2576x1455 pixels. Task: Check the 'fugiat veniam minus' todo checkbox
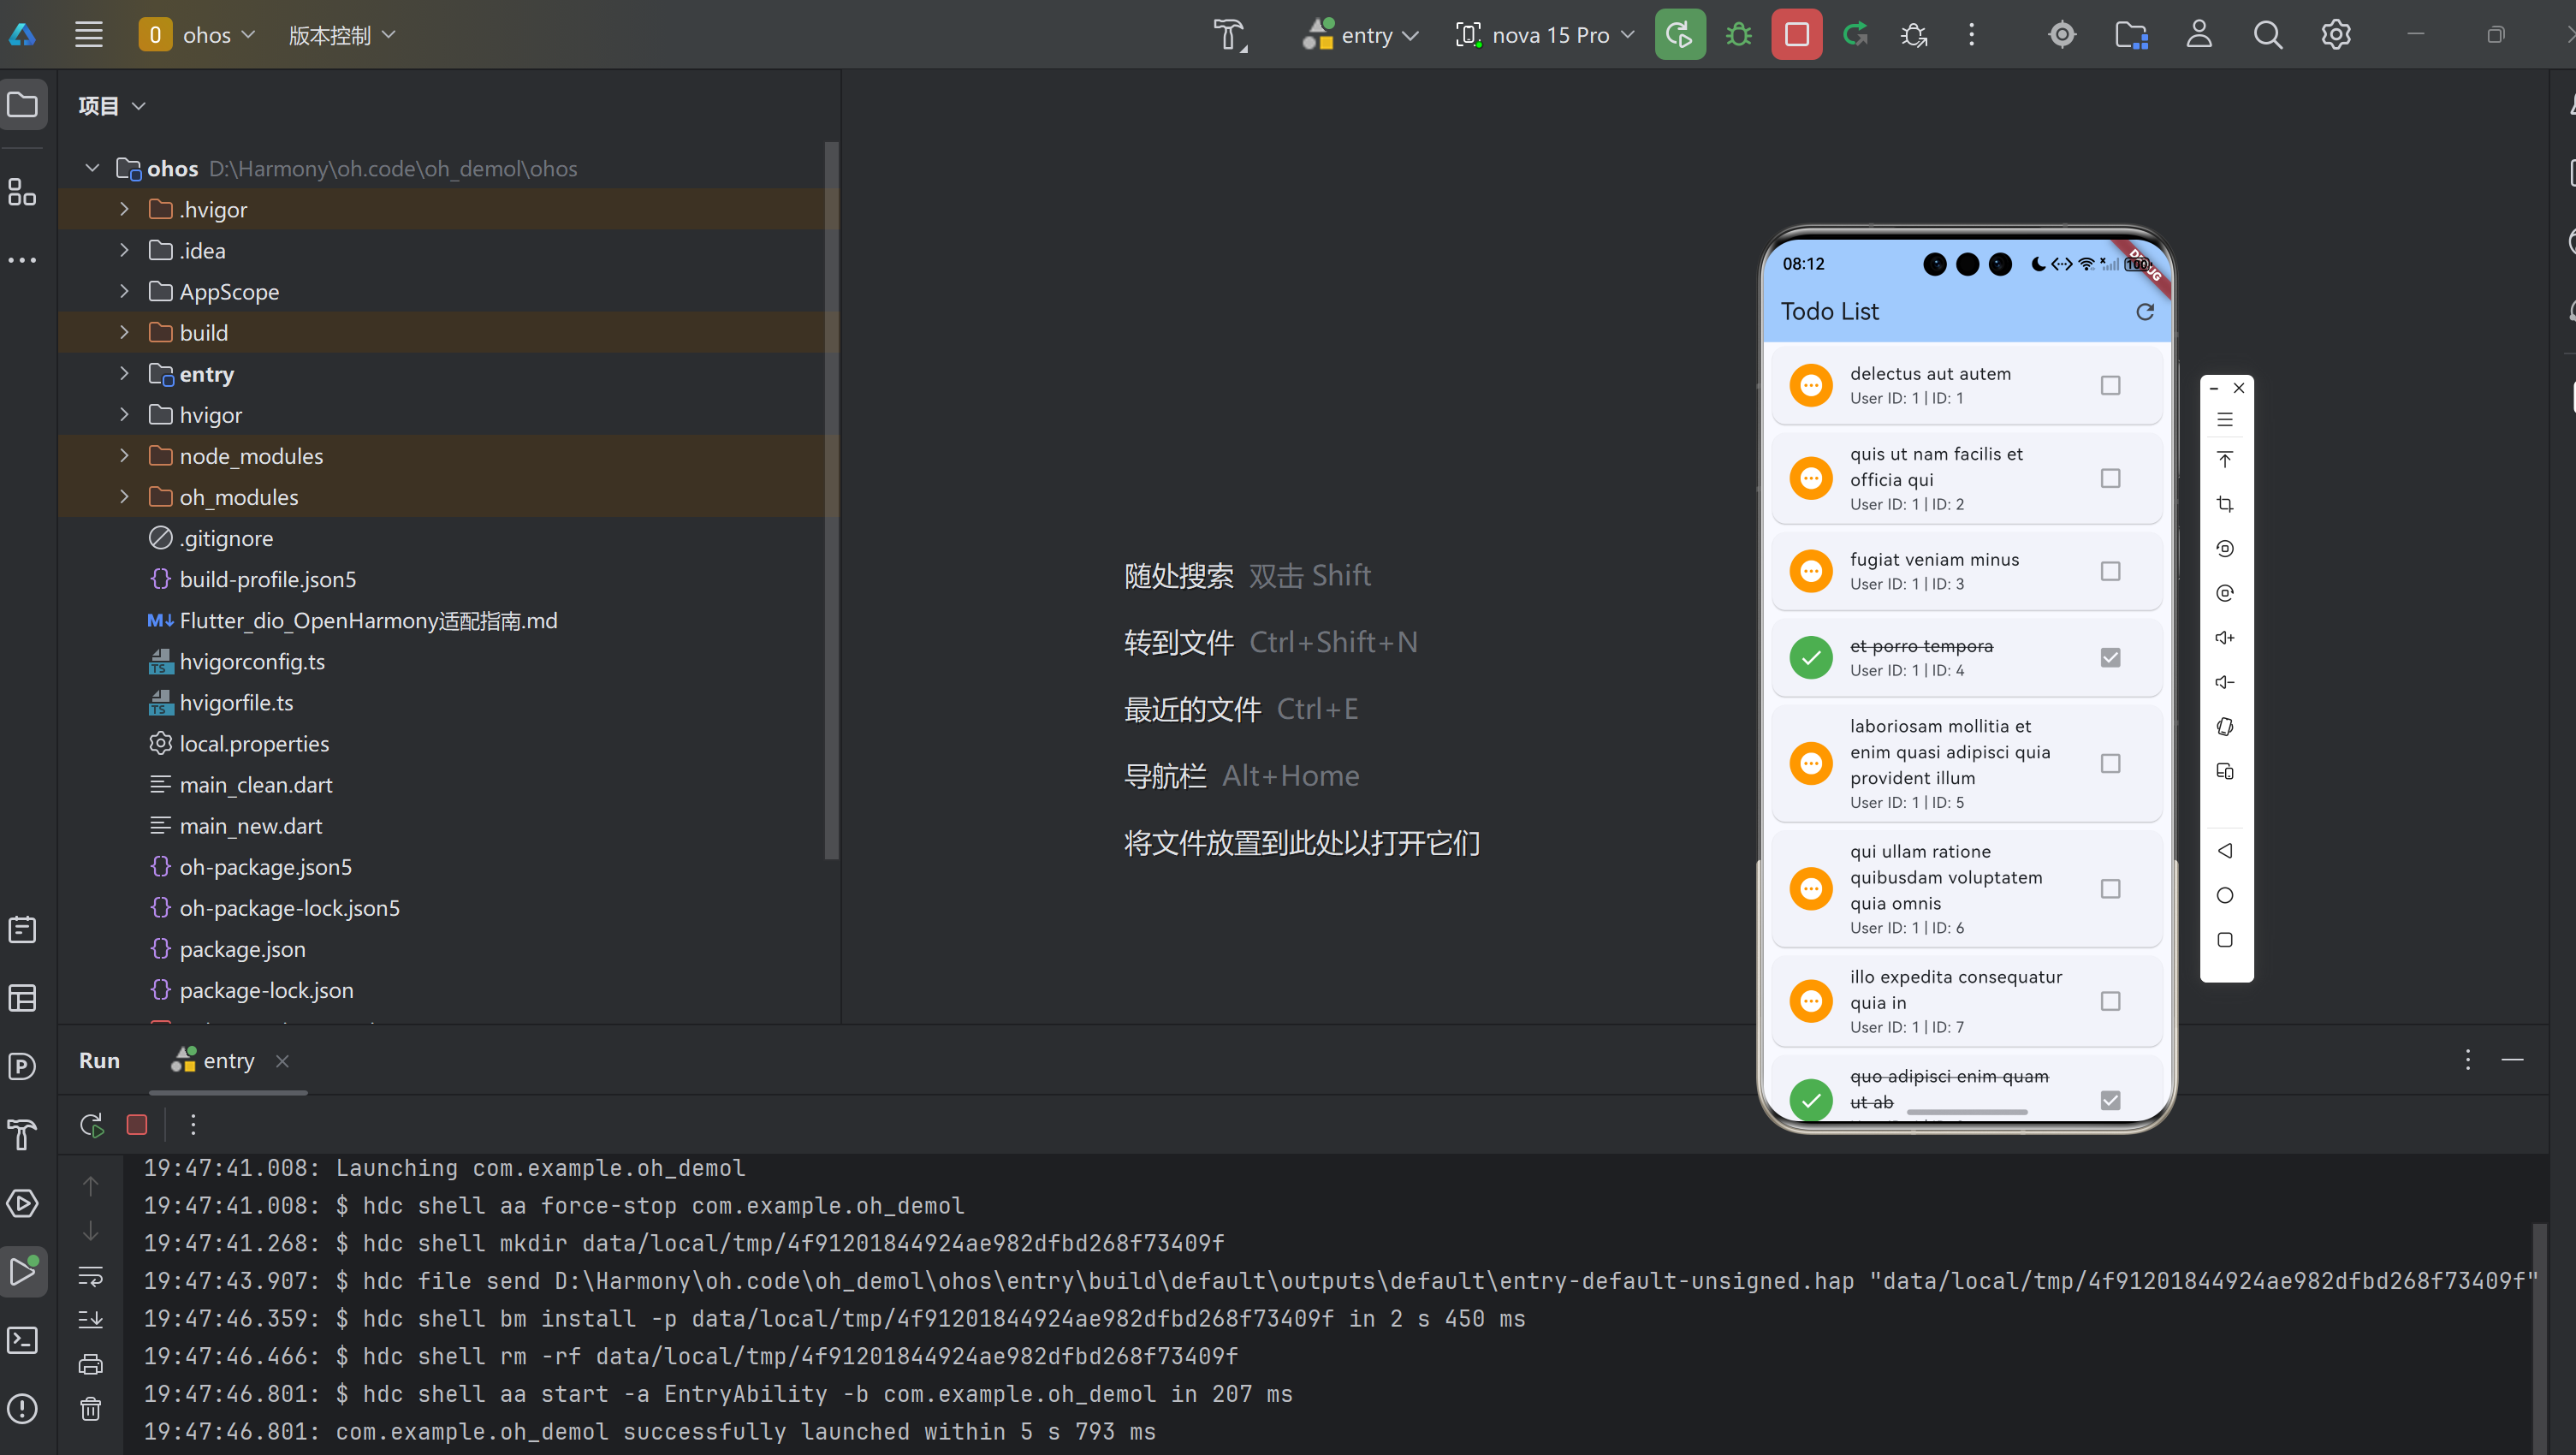2110,571
